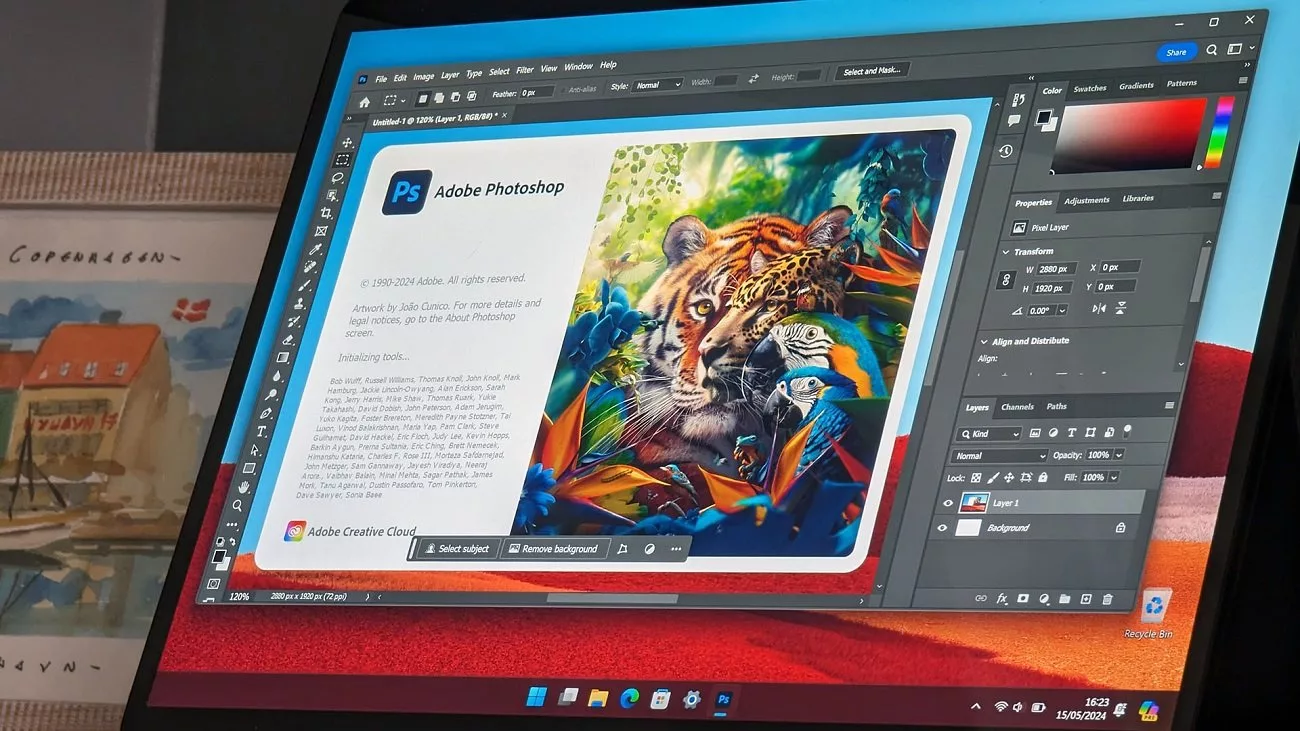Image resolution: width=1300 pixels, height=731 pixels.
Task: Toggle filter for pixel layers
Action: click(1036, 433)
